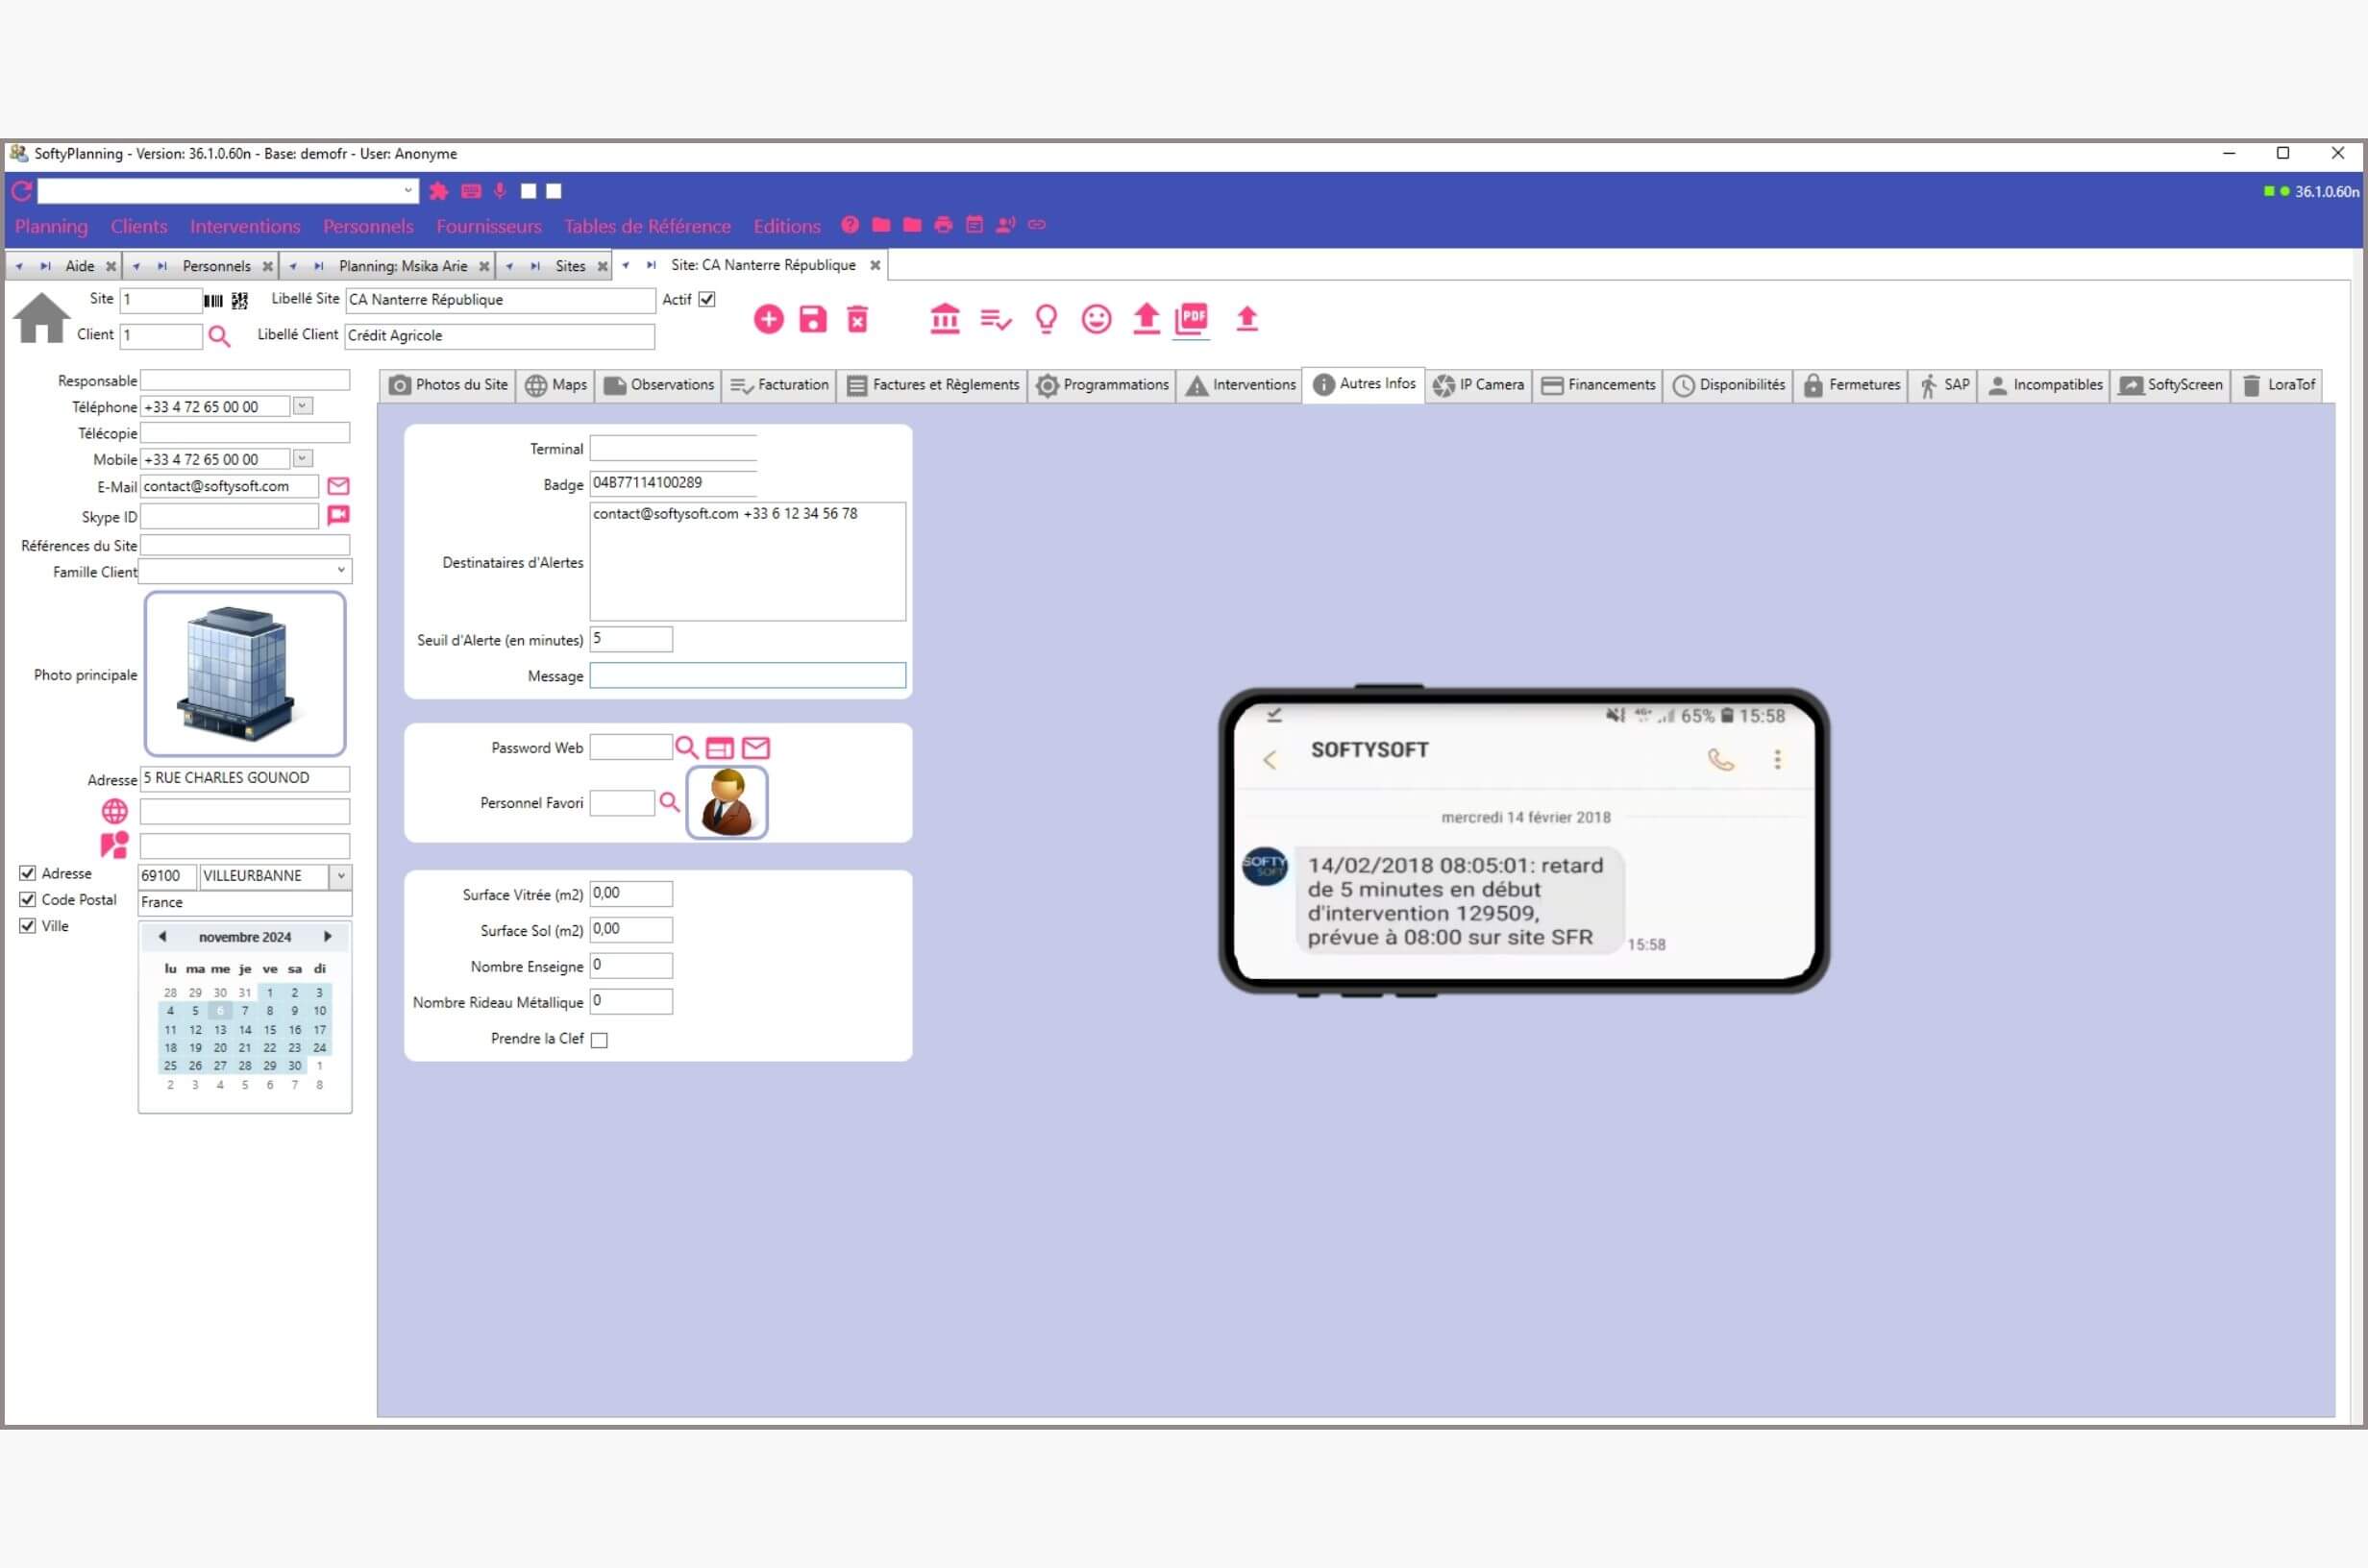The image size is (2368, 1568).
Task: Expand the Téléphone number dropdown arrow
Action: pyautogui.click(x=301, y=406)
